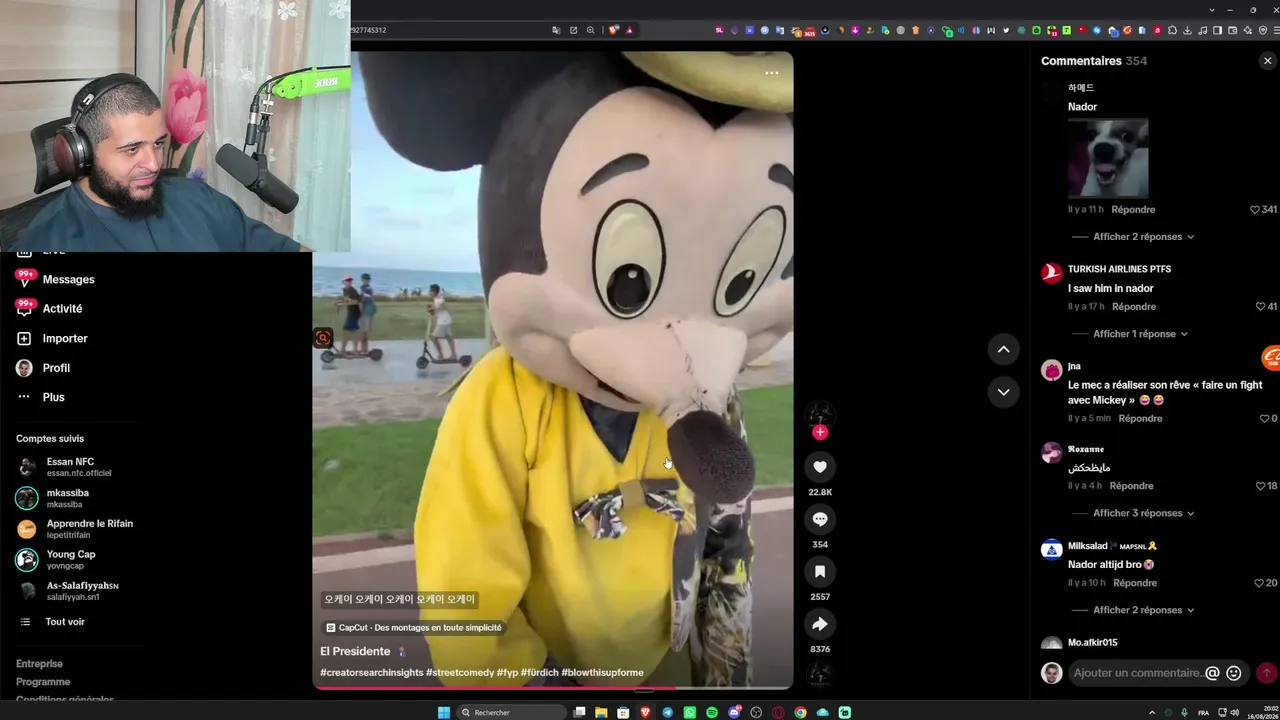Open WhatsApp from the taskbar

coord(690,712)
